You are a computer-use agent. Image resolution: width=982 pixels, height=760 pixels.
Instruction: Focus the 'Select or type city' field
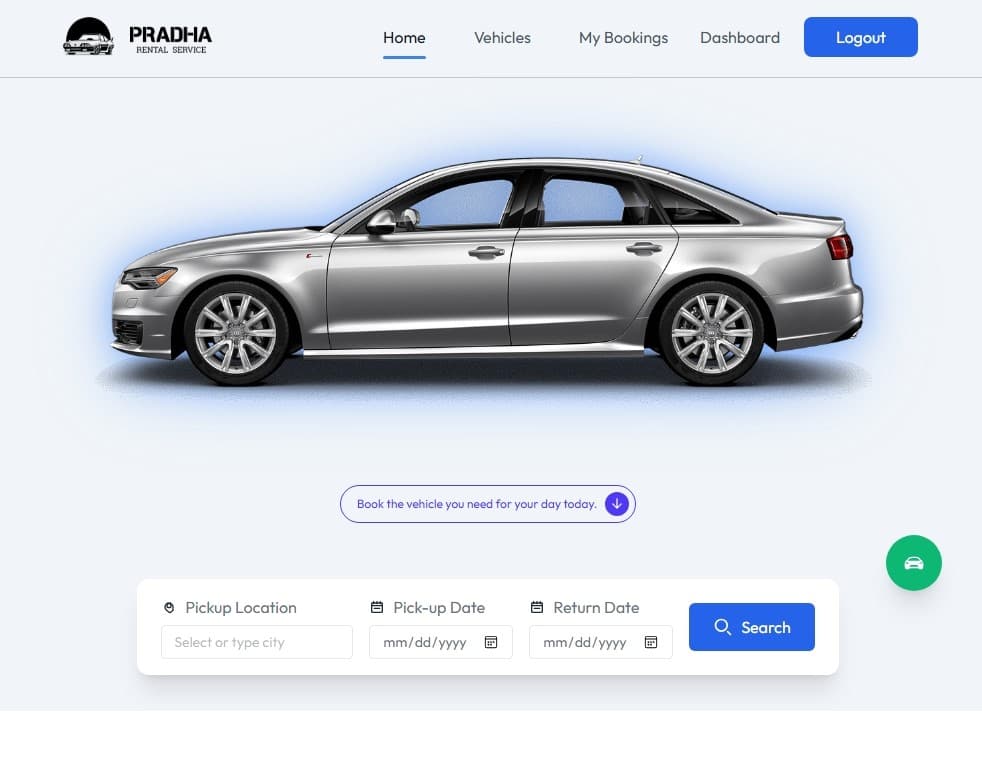pos(257,642)
